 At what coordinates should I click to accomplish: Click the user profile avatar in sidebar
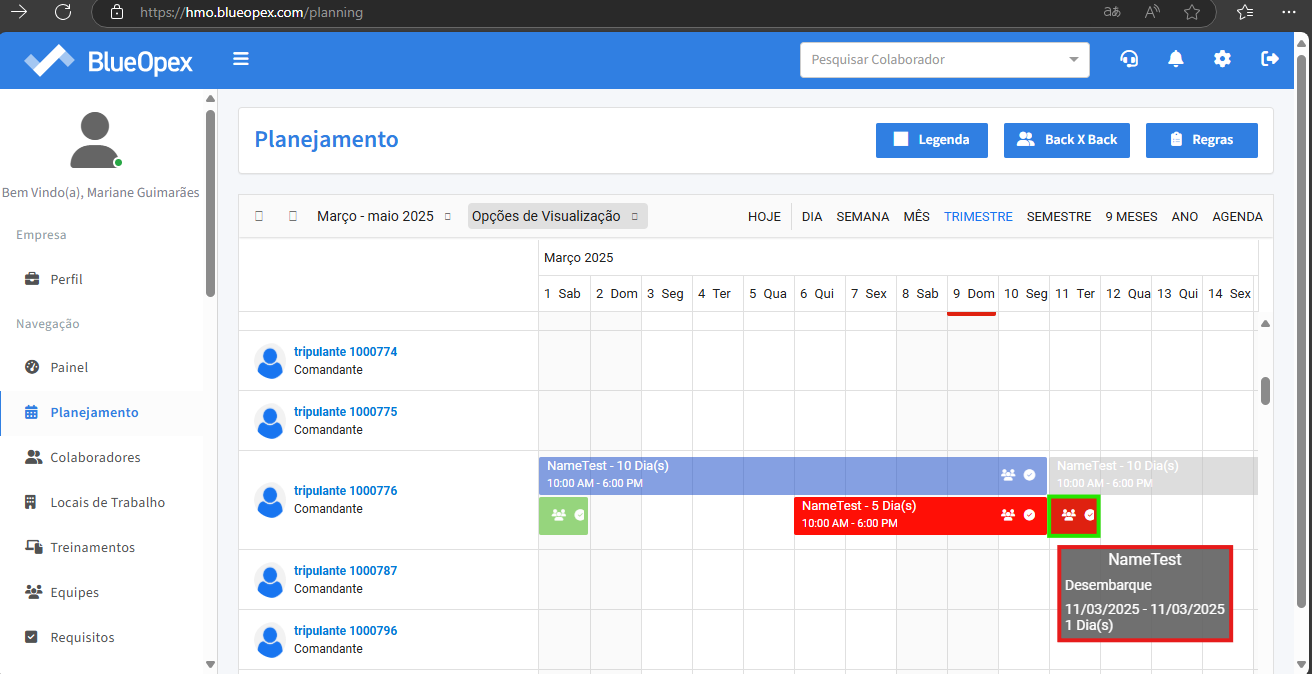point(96,140)
